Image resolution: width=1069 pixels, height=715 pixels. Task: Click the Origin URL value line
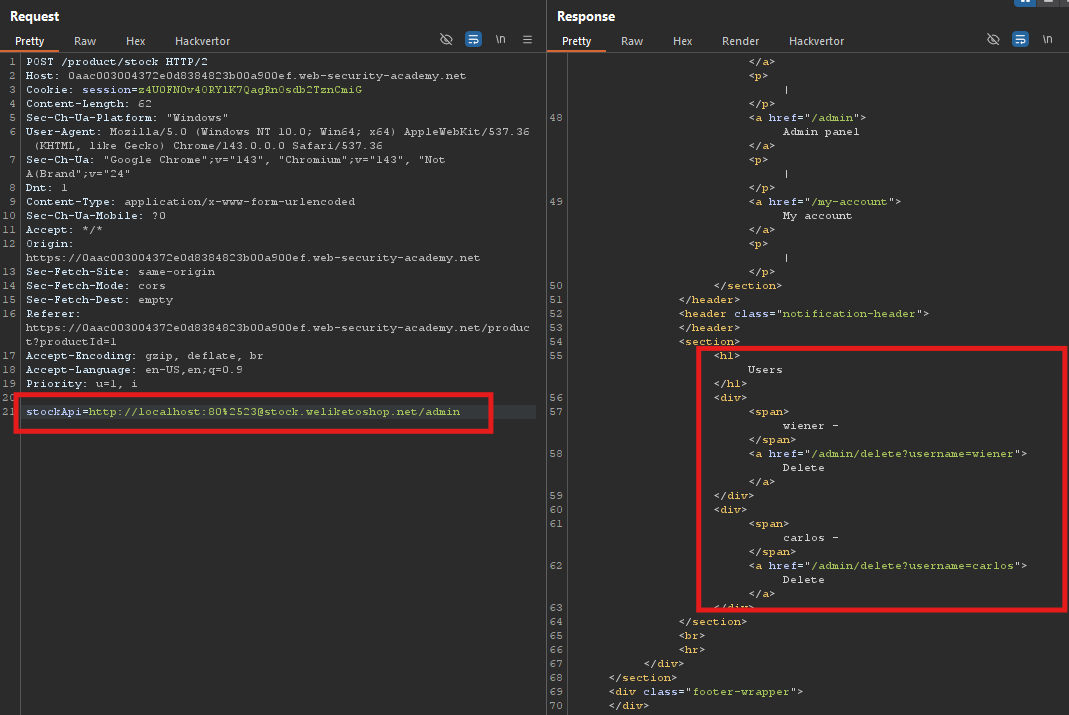coord(253,258)
